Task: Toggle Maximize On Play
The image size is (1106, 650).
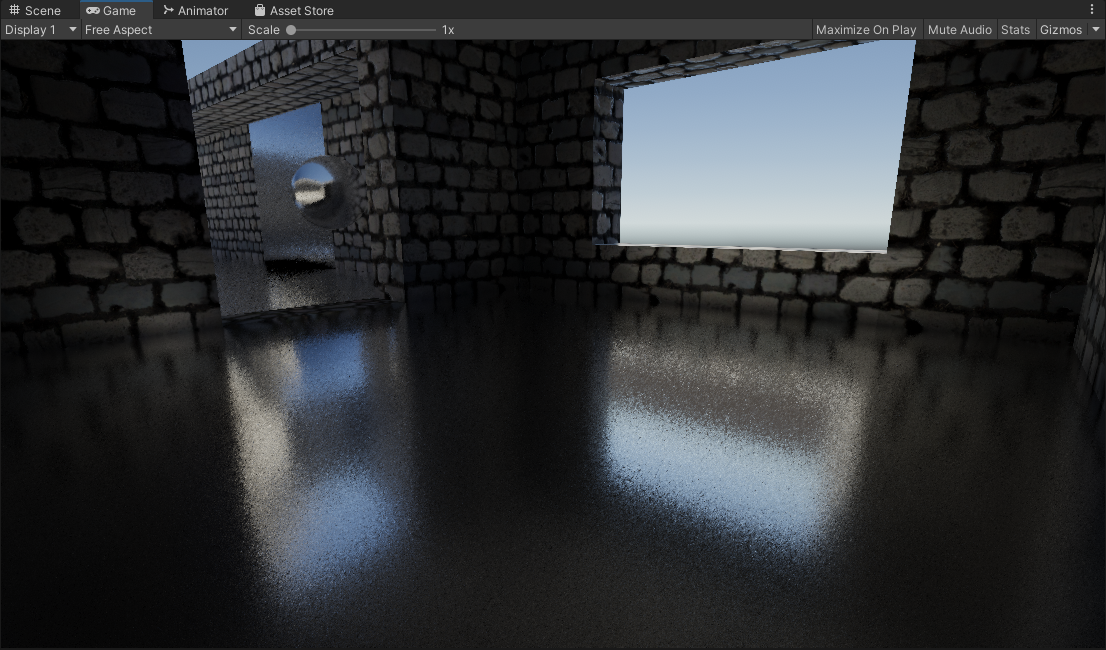Action: click(865, 30)
